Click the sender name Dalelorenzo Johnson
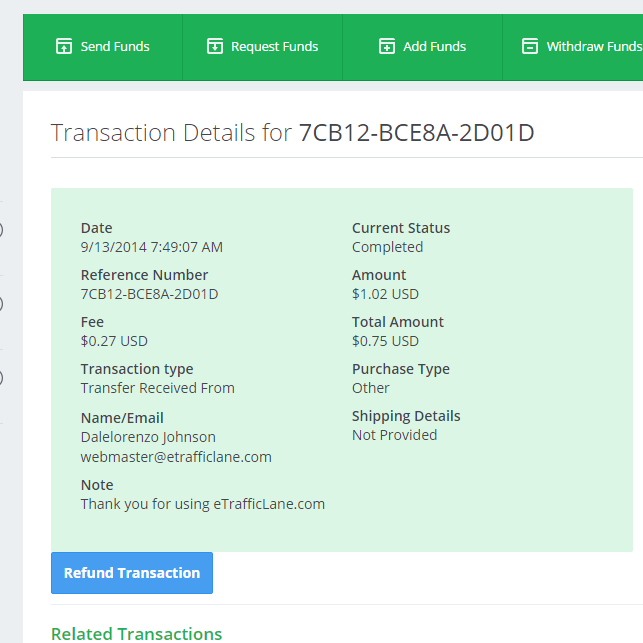Screen dimensions: 643x643 point(148,437)
